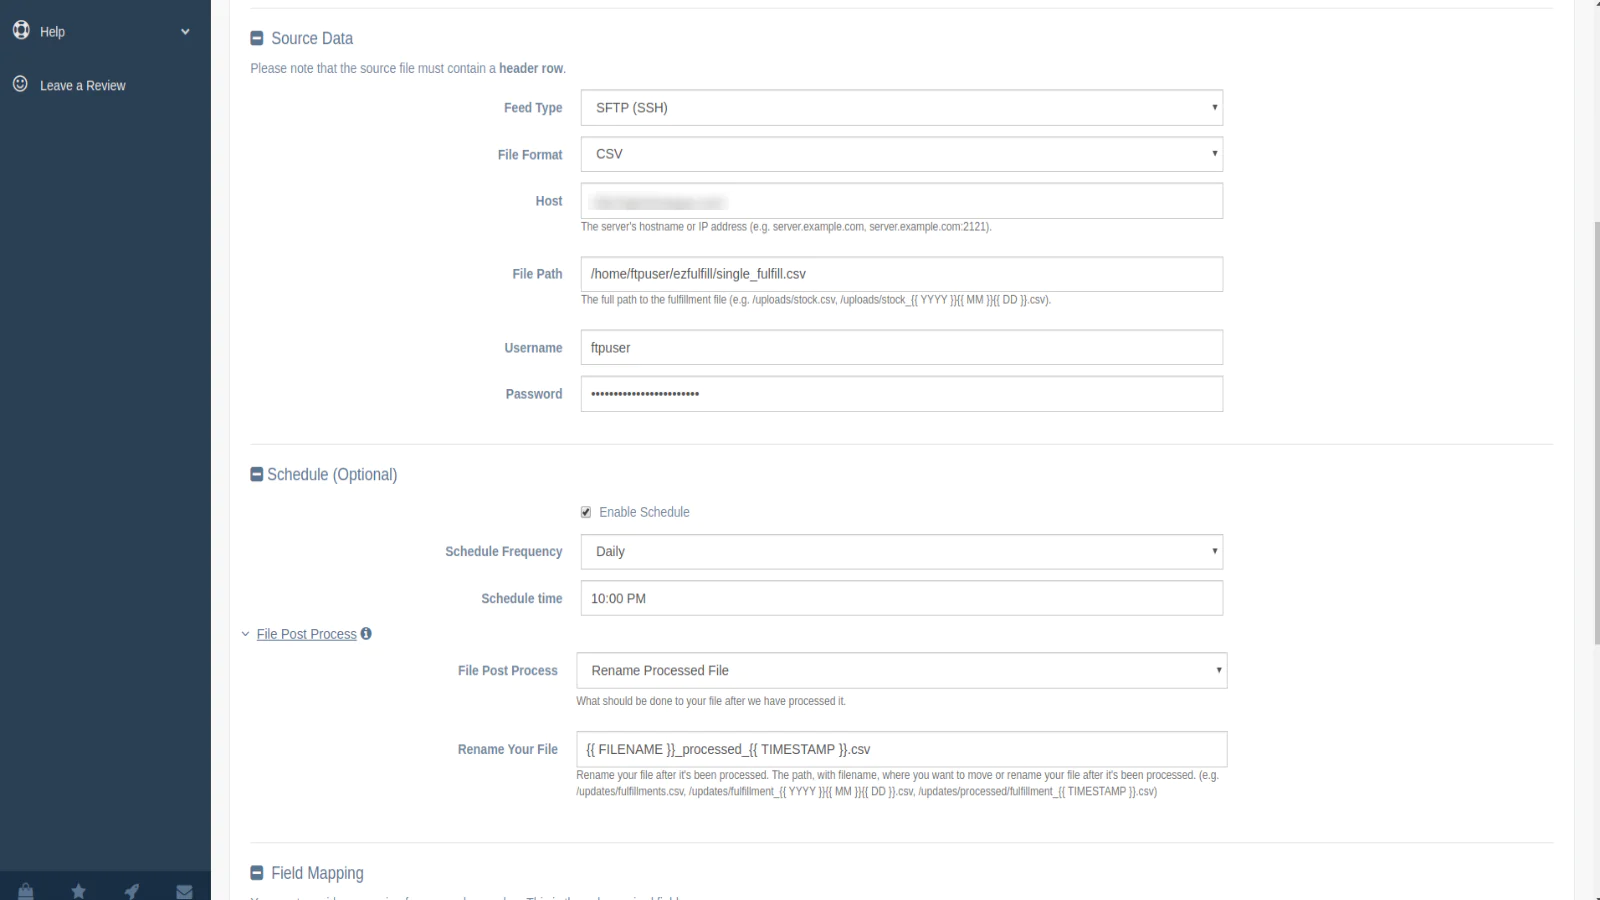Click the lifebuoy Help icon in sidebar

tap(21, 31)
